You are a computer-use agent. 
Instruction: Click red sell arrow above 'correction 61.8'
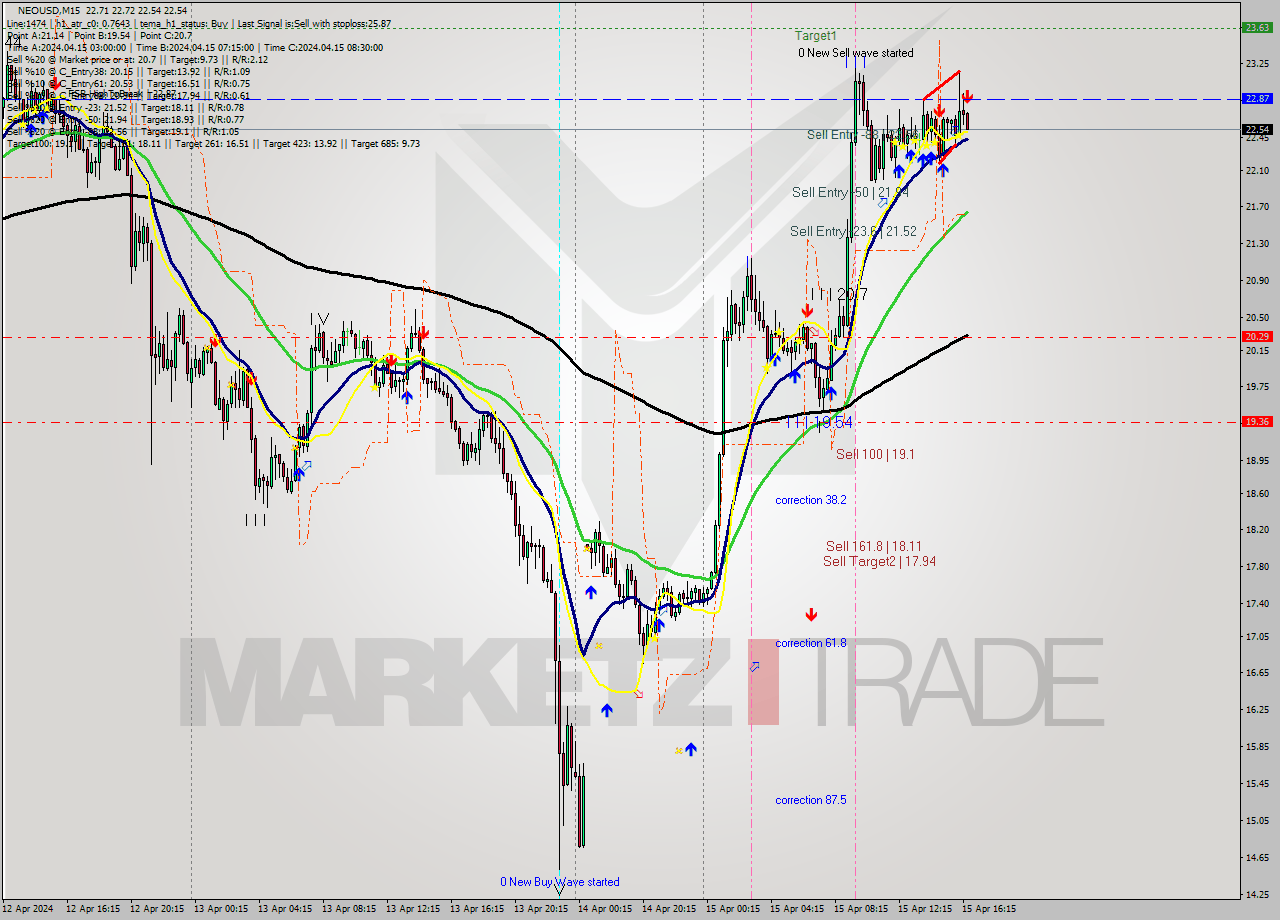tap(811, 615)
